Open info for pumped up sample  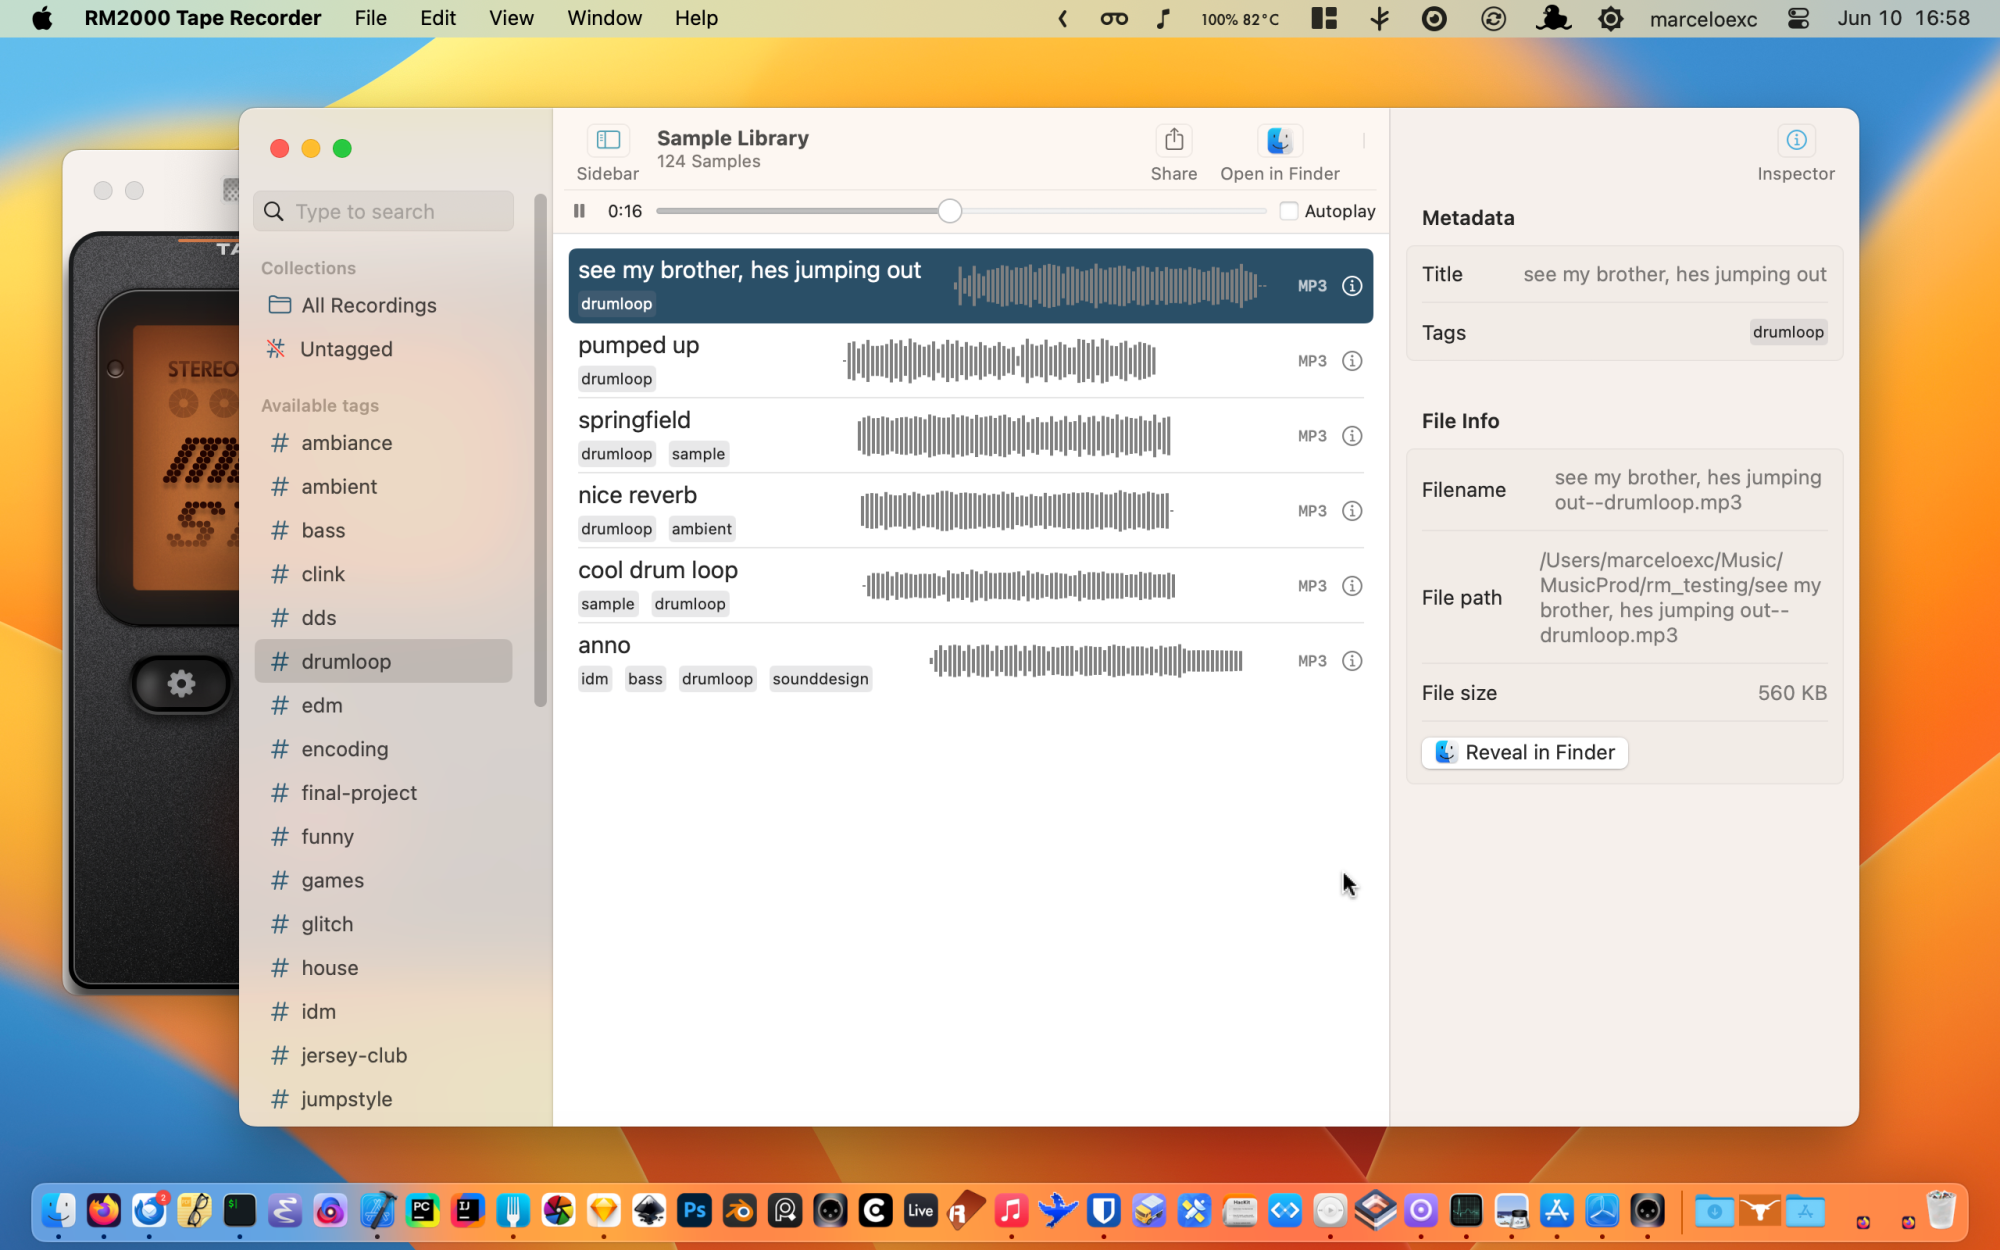pyautogui.click(x=1352, y=361)
